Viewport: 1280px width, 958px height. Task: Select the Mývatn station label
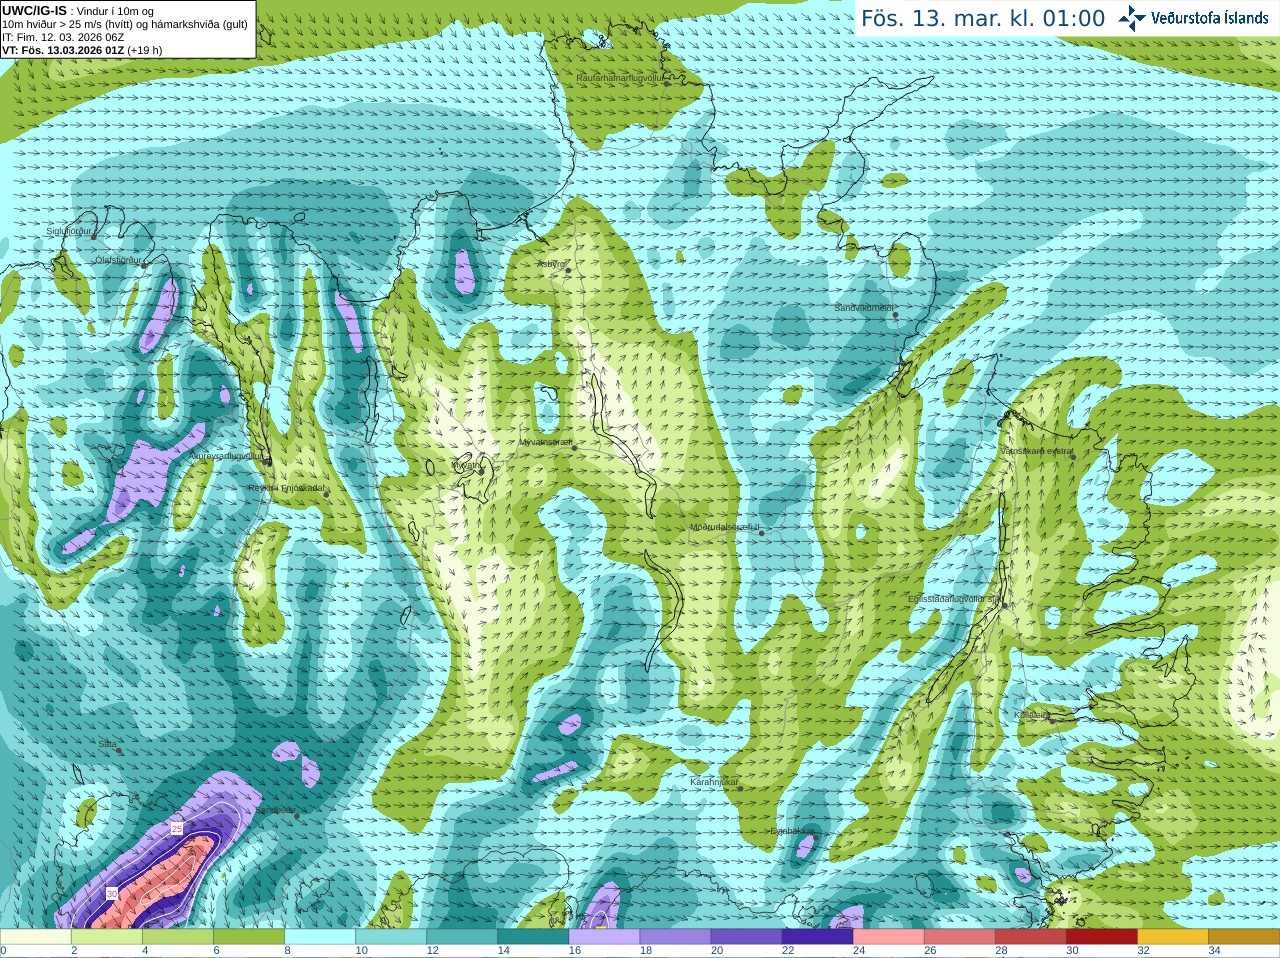tap(466, 465)
